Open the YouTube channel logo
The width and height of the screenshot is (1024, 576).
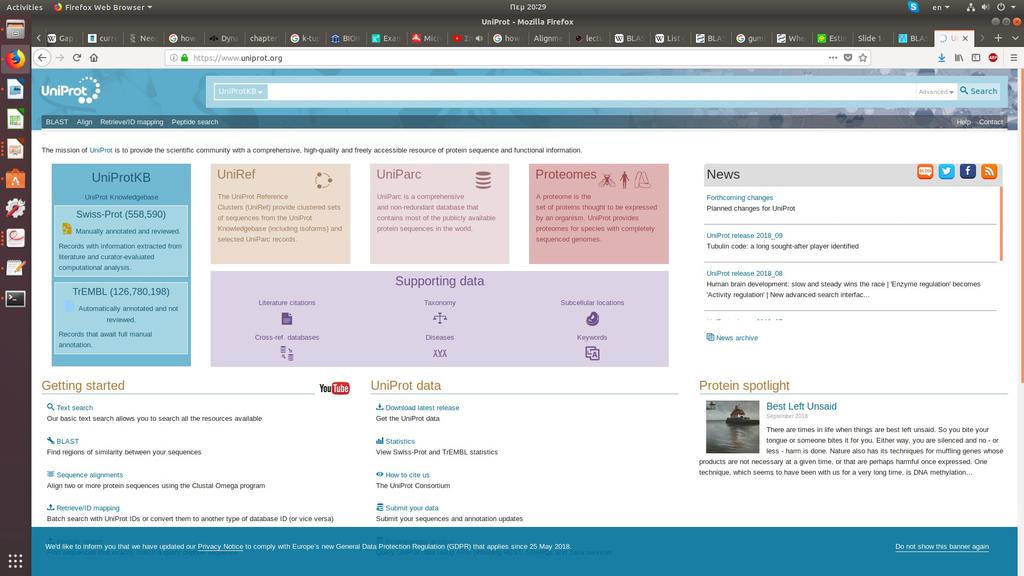334,389
